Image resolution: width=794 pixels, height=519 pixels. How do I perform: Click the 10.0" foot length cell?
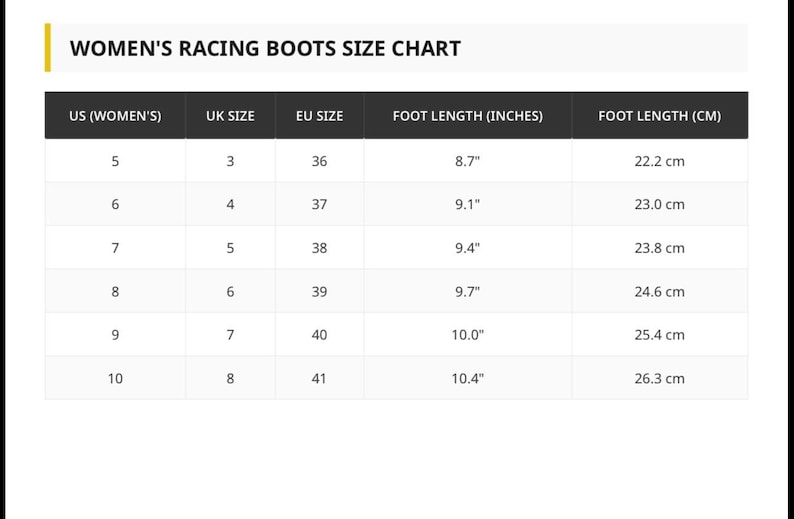click(468, 335)
